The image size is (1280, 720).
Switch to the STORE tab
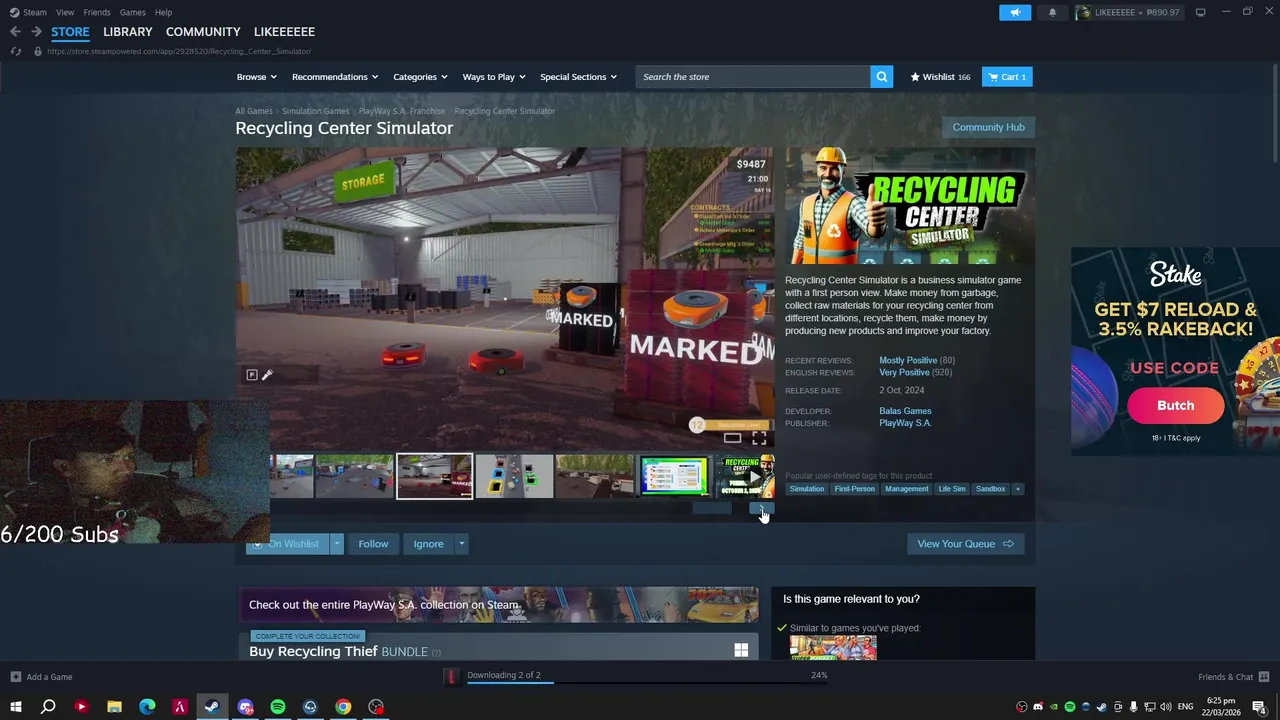point(70,32)
